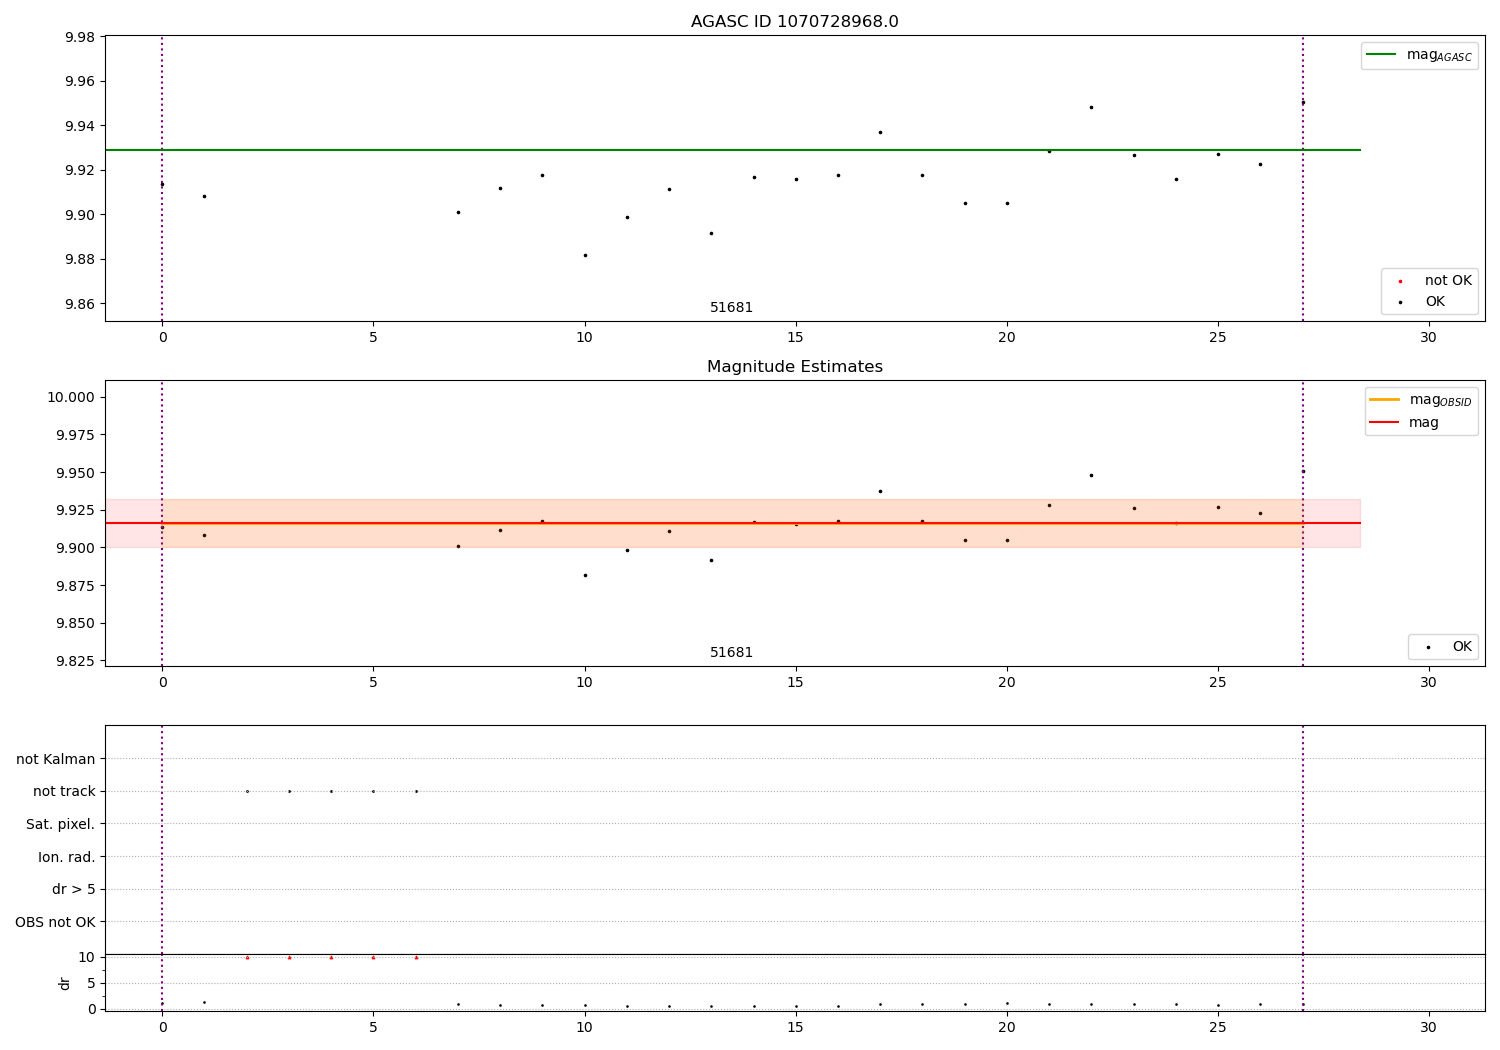Screen dimensions: 1500x1050
Task: Click the '51681' label in Magnitude Estimates plot
Action: coord(731,653)
